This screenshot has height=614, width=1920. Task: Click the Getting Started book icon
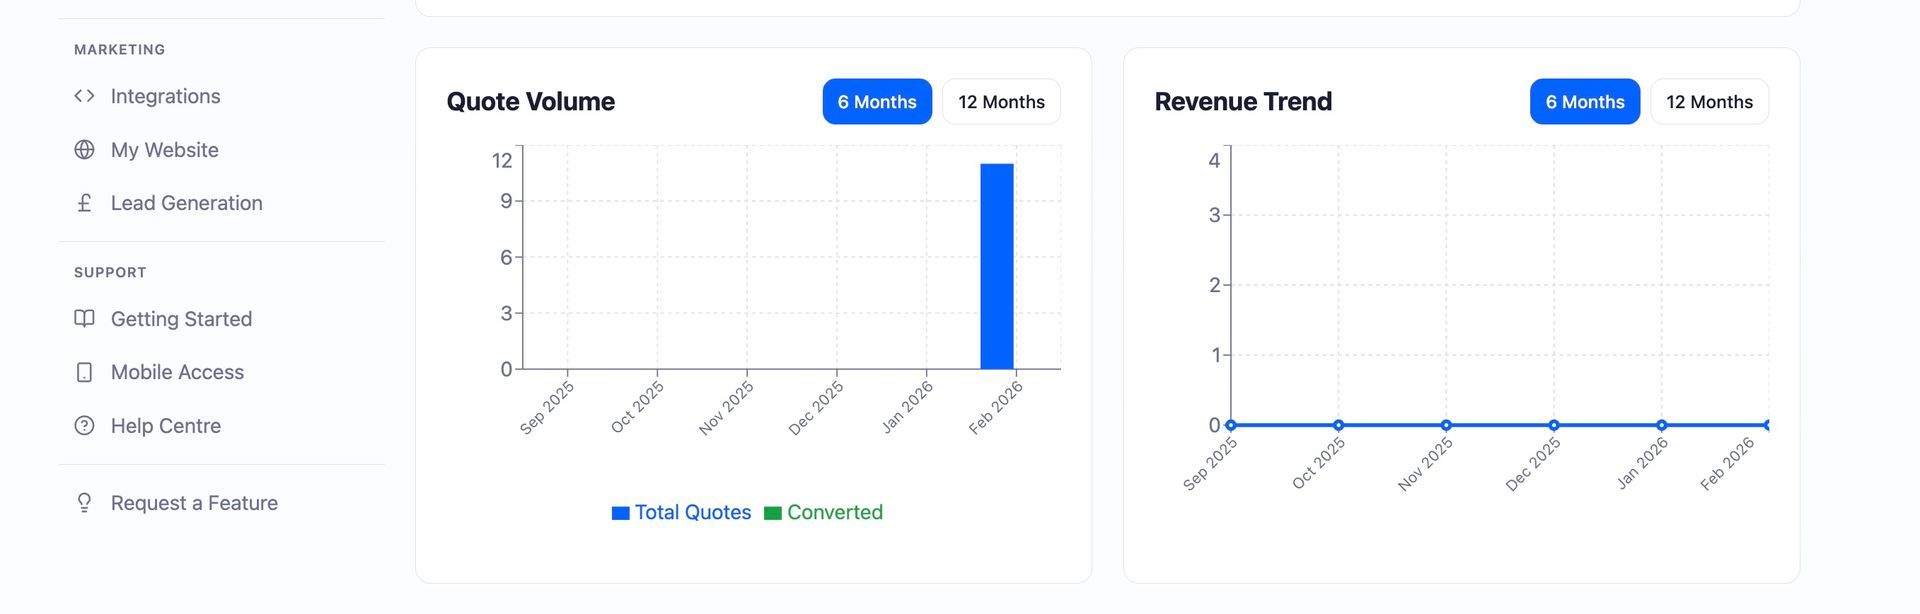[x=84, y=319]
